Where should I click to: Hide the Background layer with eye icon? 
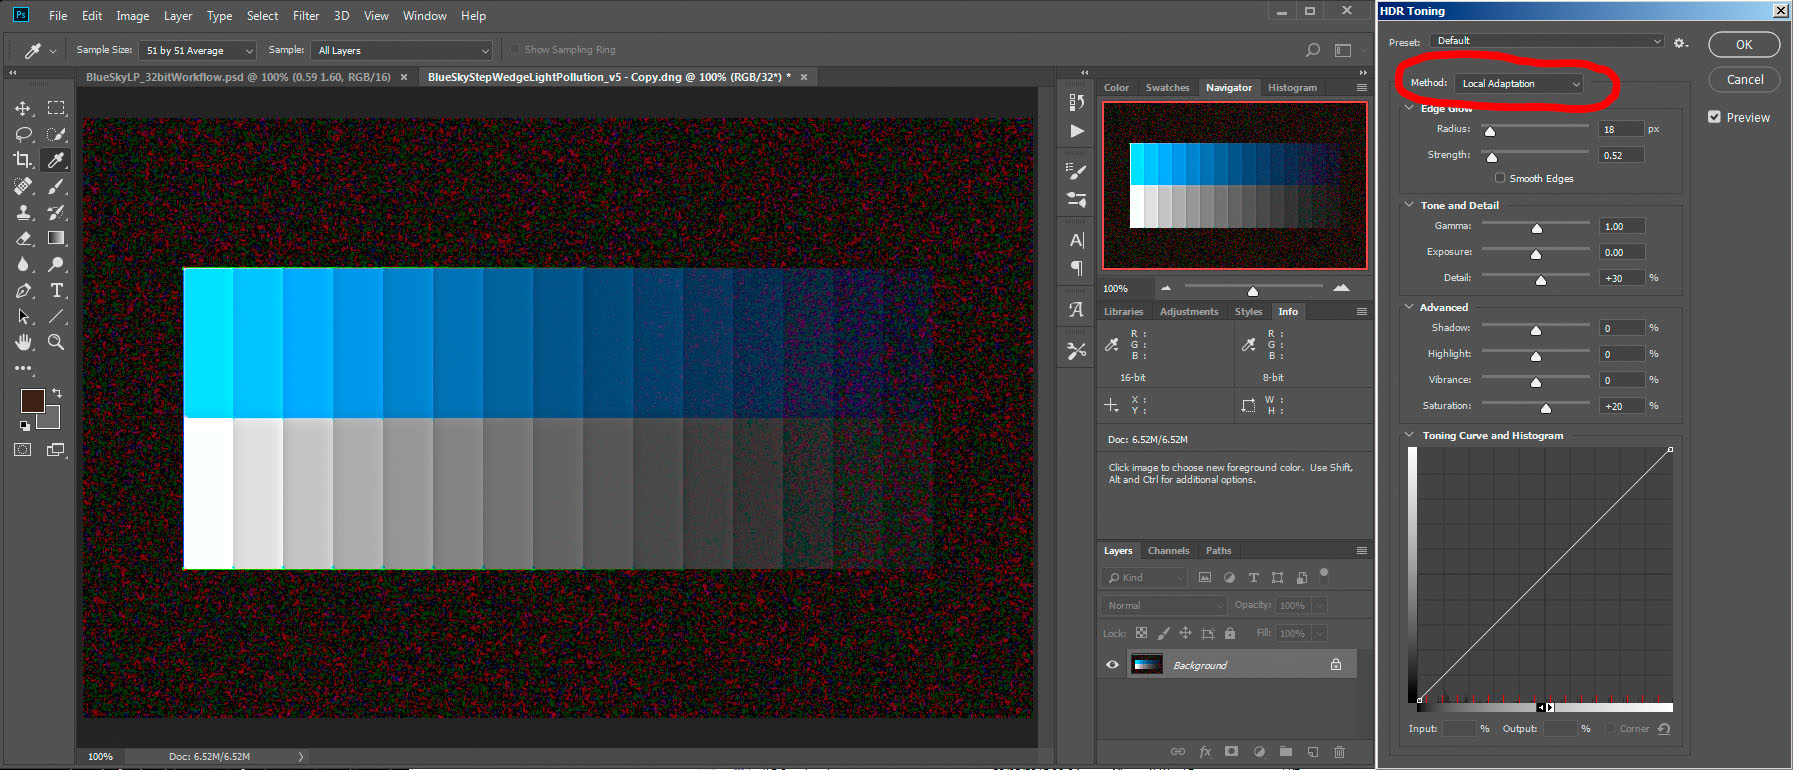1112,665
